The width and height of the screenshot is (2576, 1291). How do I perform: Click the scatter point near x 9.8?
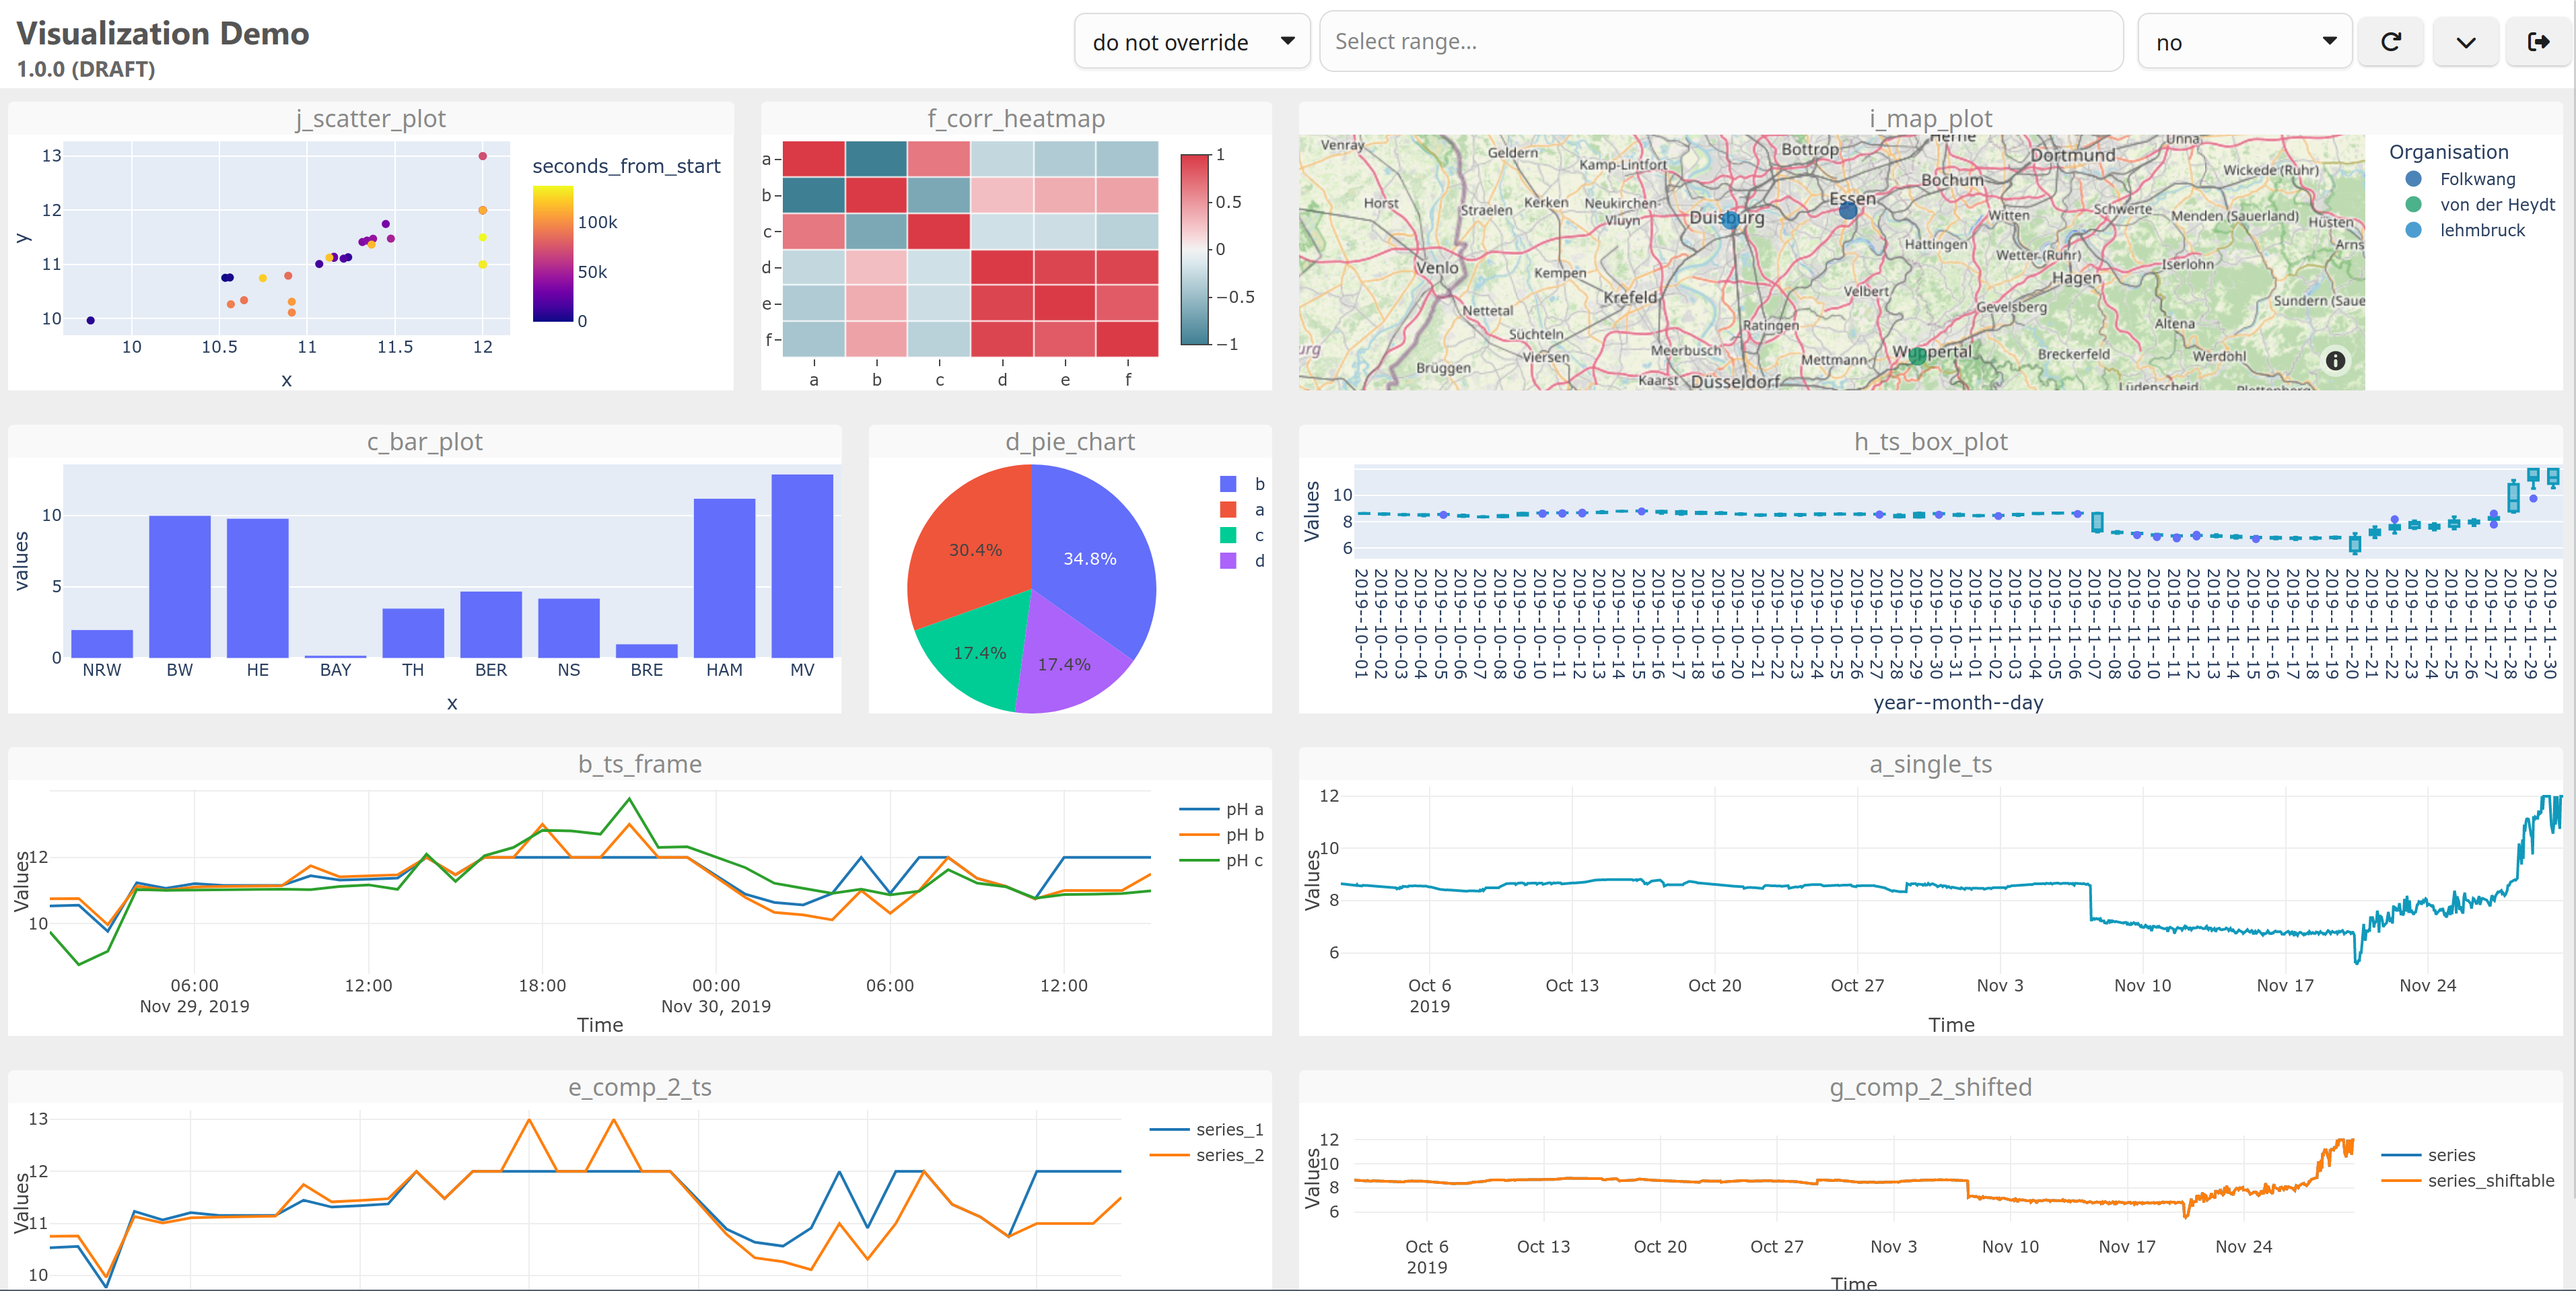[x=91, y=320]
